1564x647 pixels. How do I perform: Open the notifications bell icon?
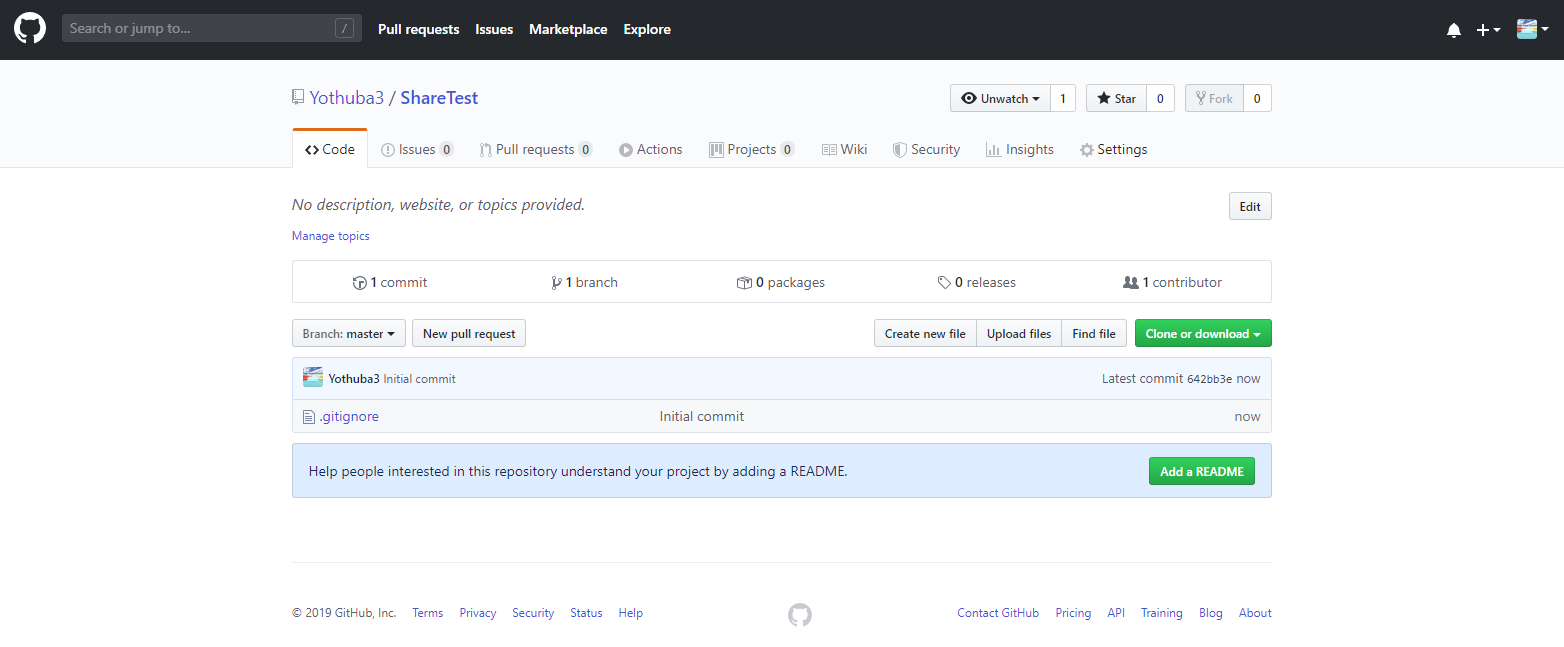tap(1453, 30)
